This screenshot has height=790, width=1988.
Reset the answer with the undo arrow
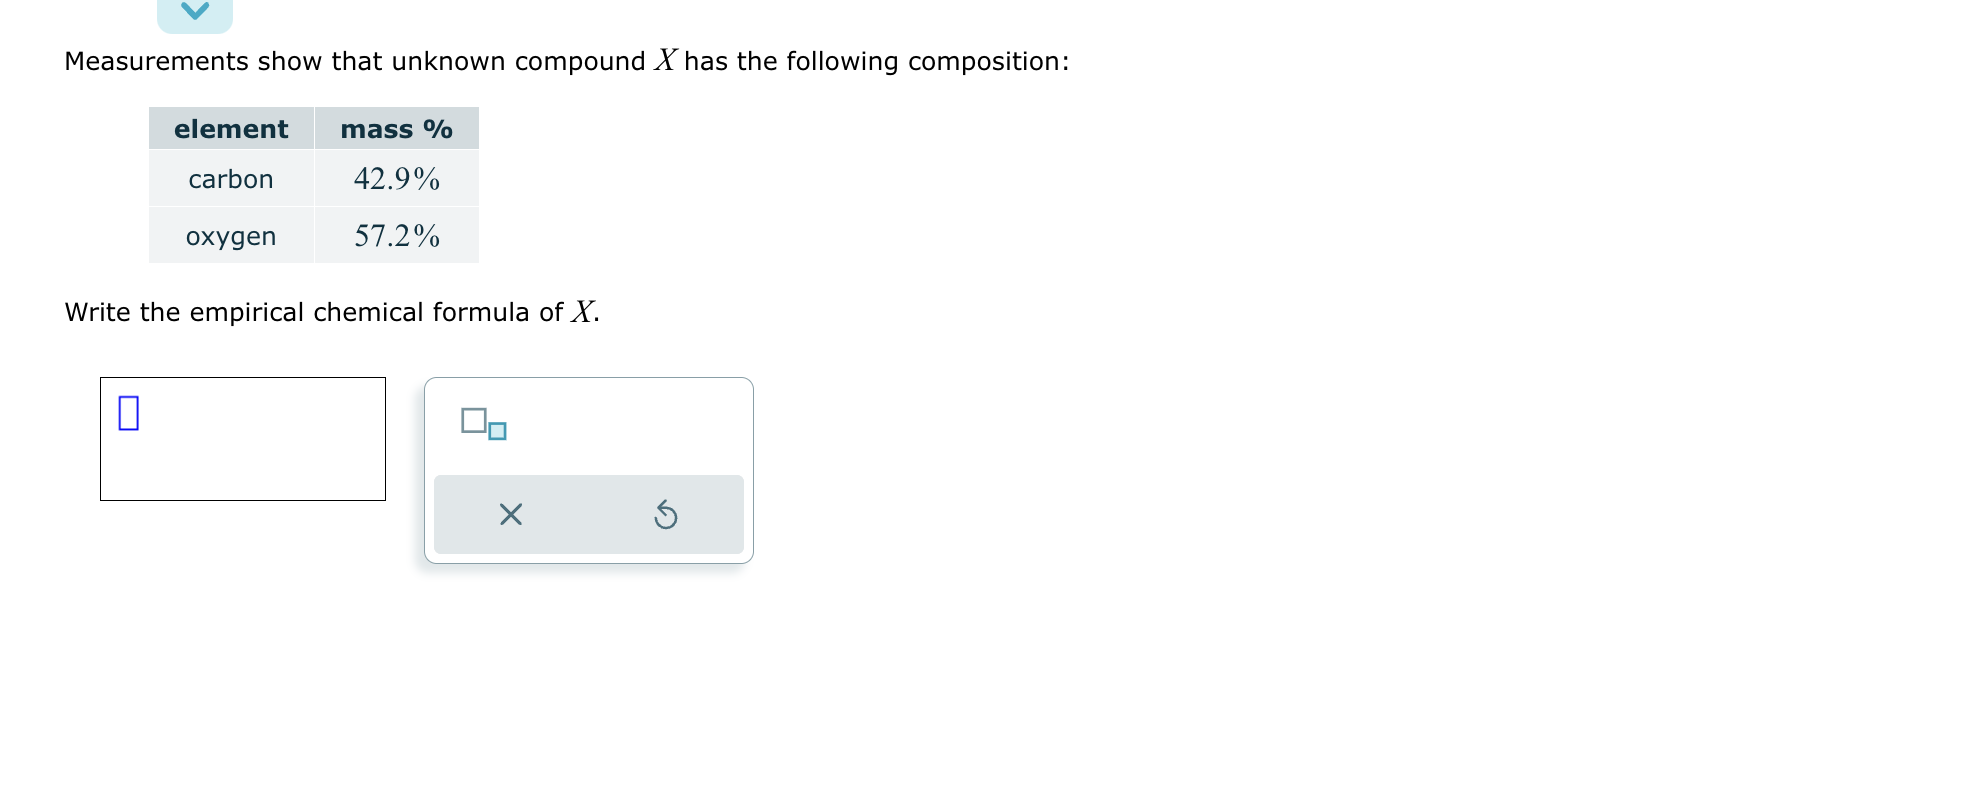tap(665, 515)
